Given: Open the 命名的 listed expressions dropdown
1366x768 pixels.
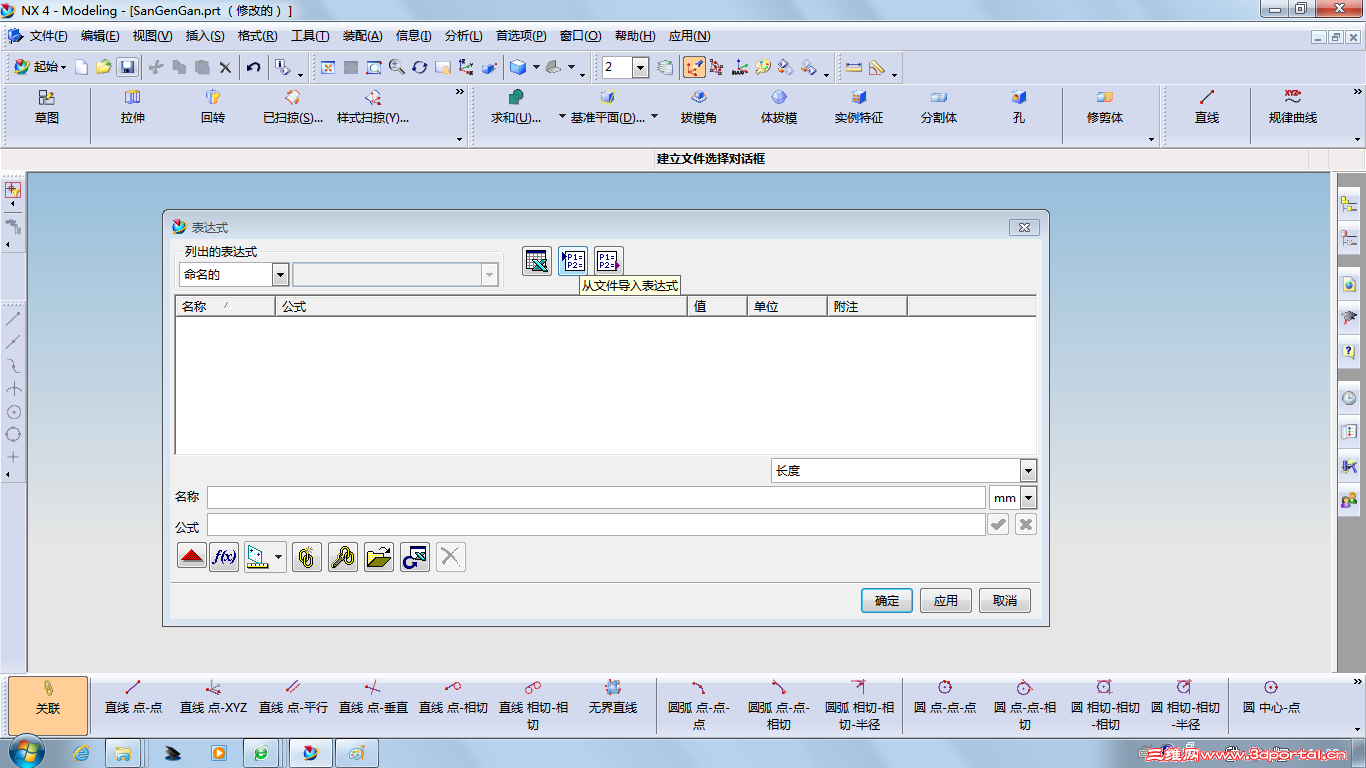Looking at the screenshot, I should [x=280, y=275].
